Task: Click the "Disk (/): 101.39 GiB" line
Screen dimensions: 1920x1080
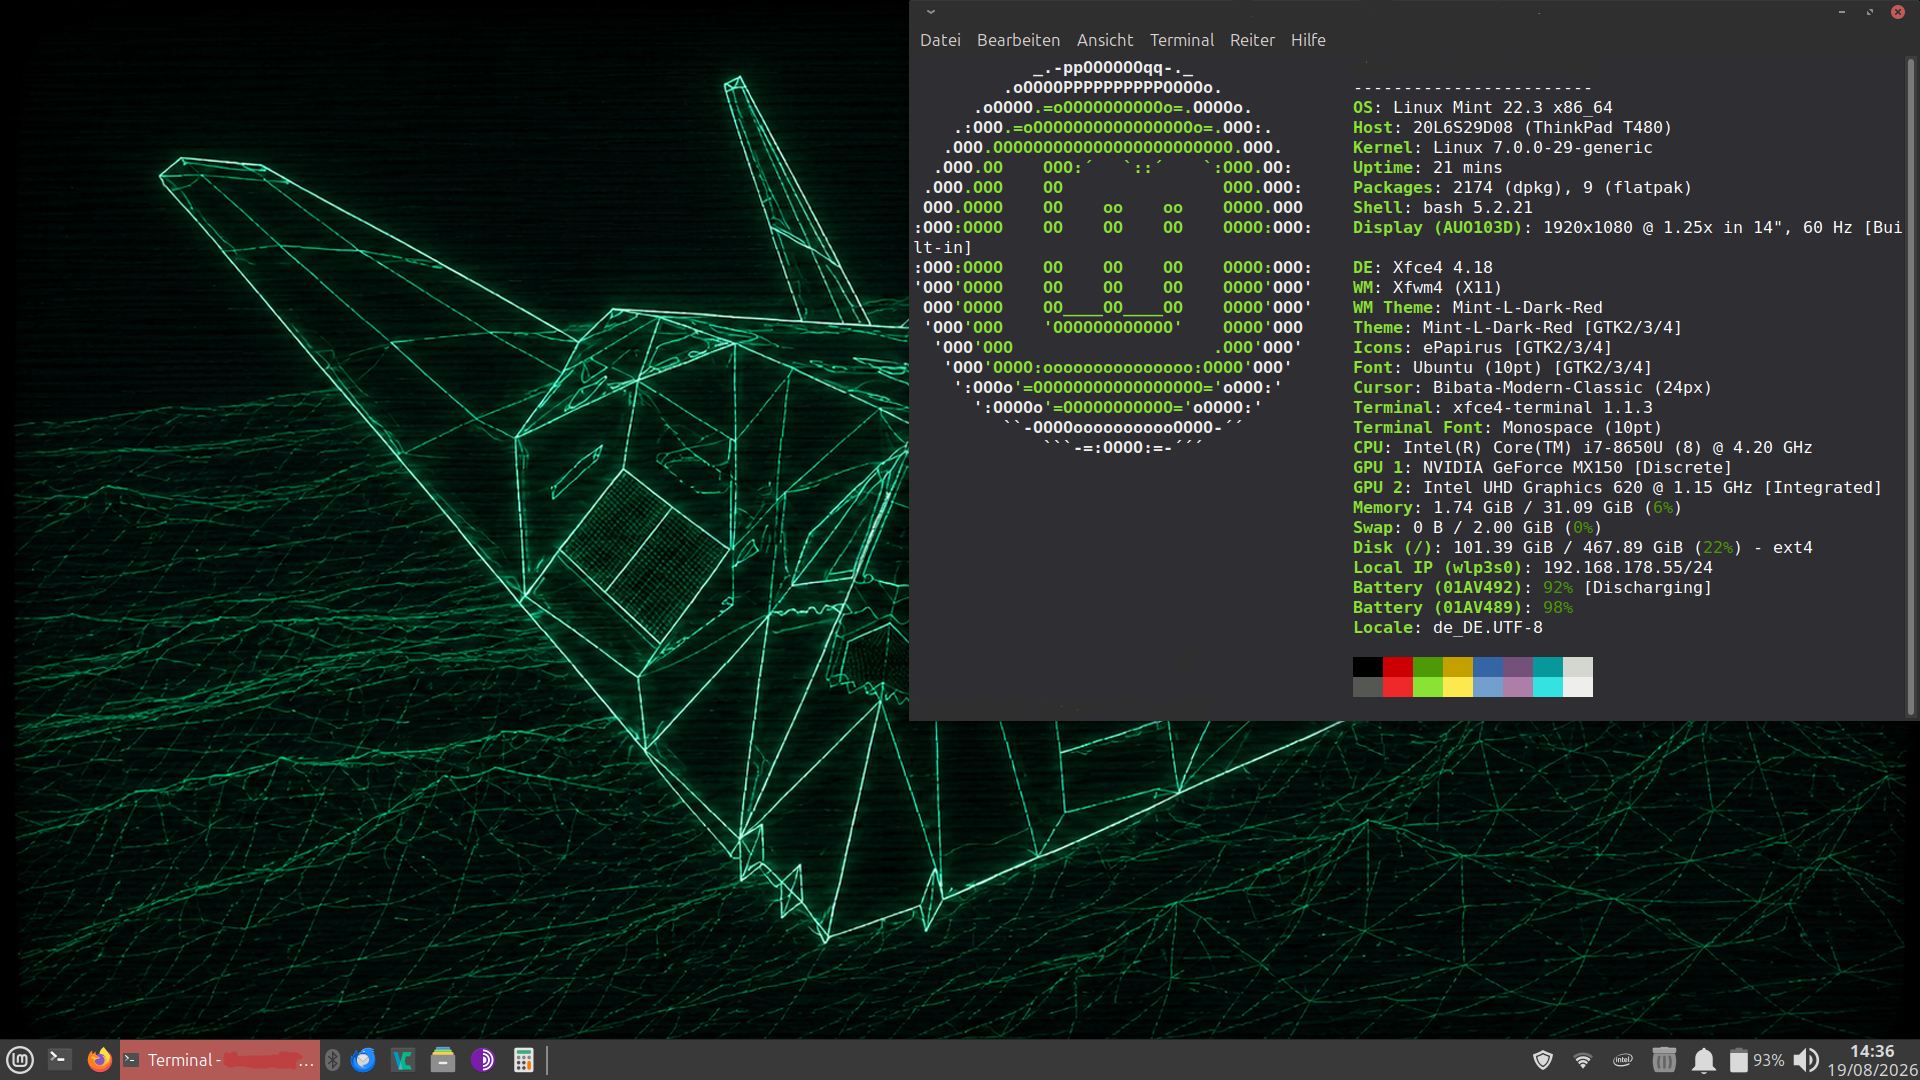Action: pyautogui.click(x=1583, y=548)
